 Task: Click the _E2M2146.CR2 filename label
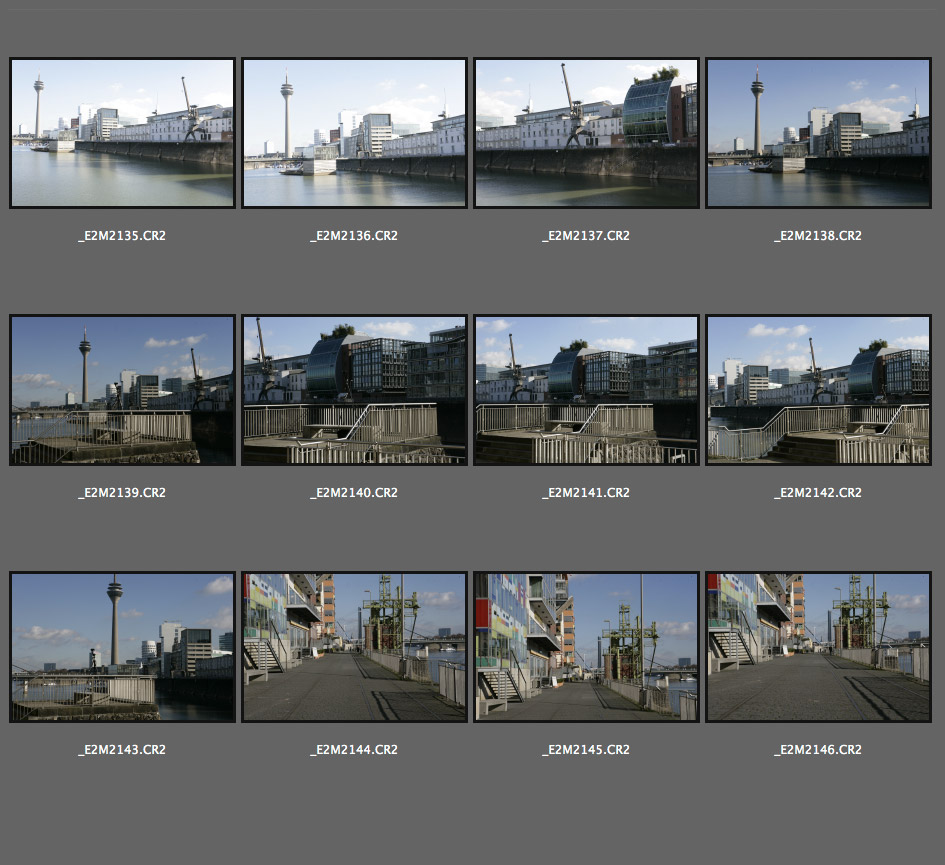tap(818, 750)
